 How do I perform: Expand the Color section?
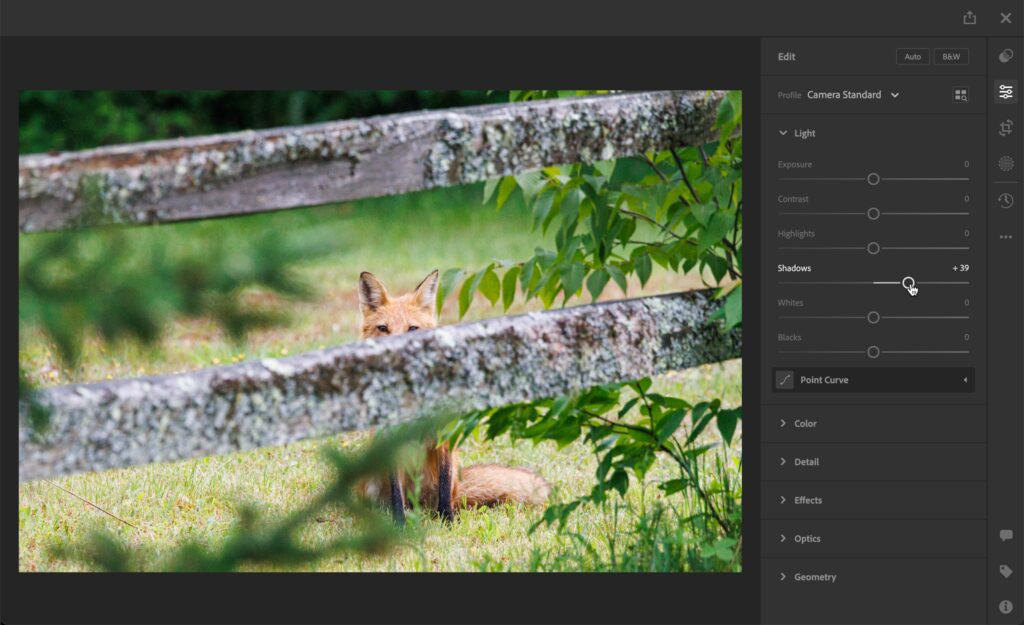click(x=797, y=423)
